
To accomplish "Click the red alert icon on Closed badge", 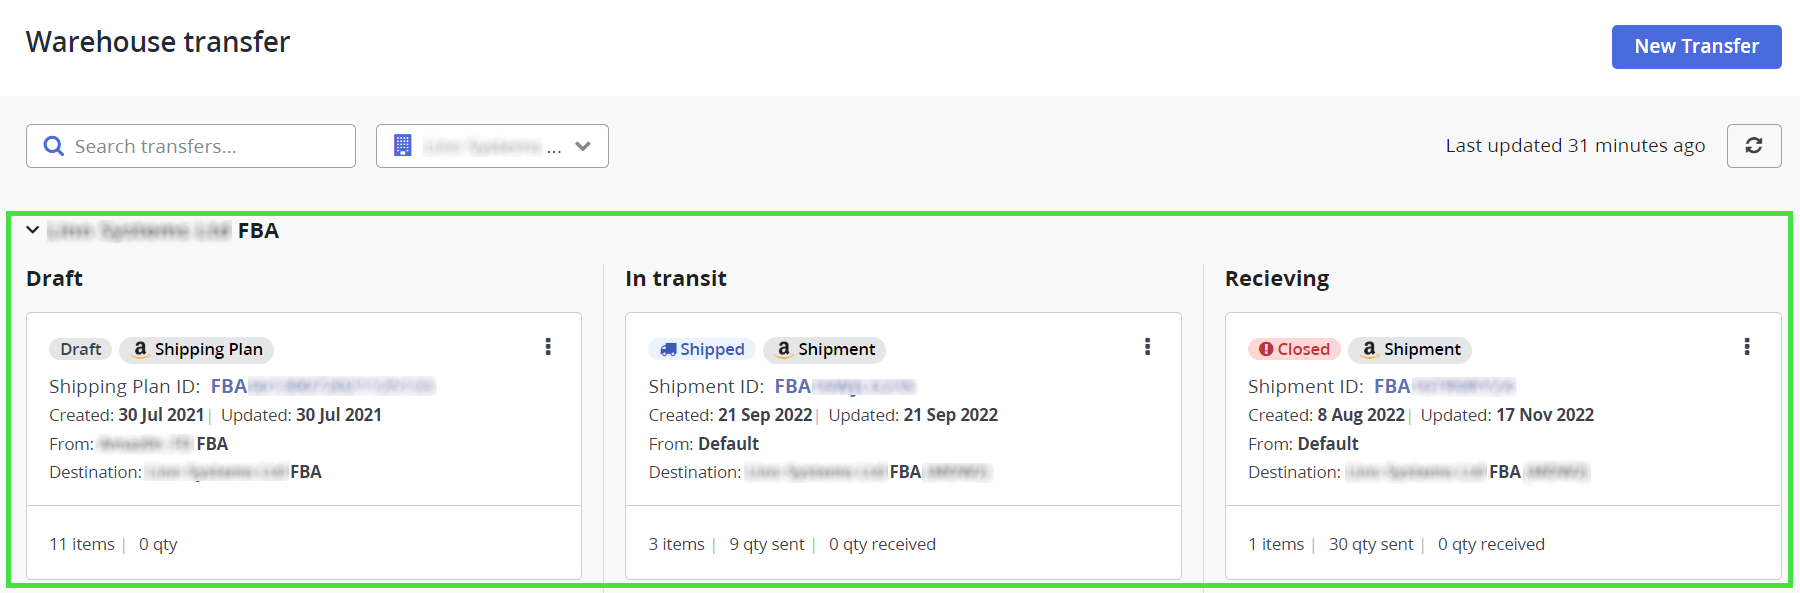I will pyautogui.click(x=1266, y=349).
